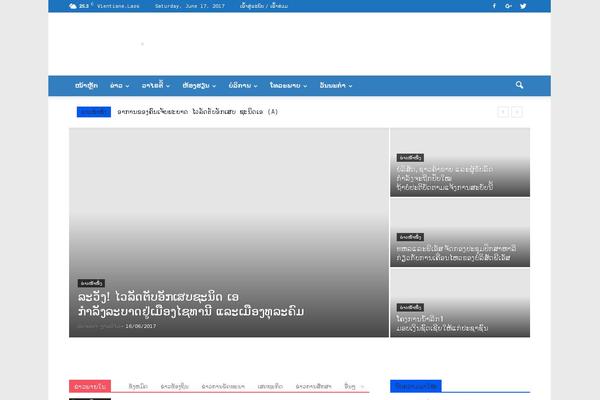
Task: Show previous headline in news ticker
Action: tap(503, 112)
